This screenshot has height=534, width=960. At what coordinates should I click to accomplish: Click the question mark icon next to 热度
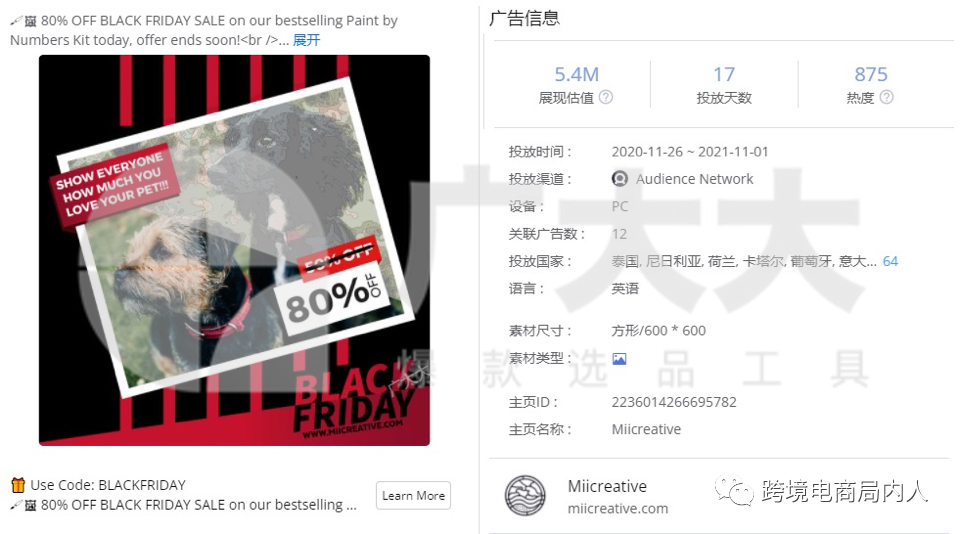point(887,97)
